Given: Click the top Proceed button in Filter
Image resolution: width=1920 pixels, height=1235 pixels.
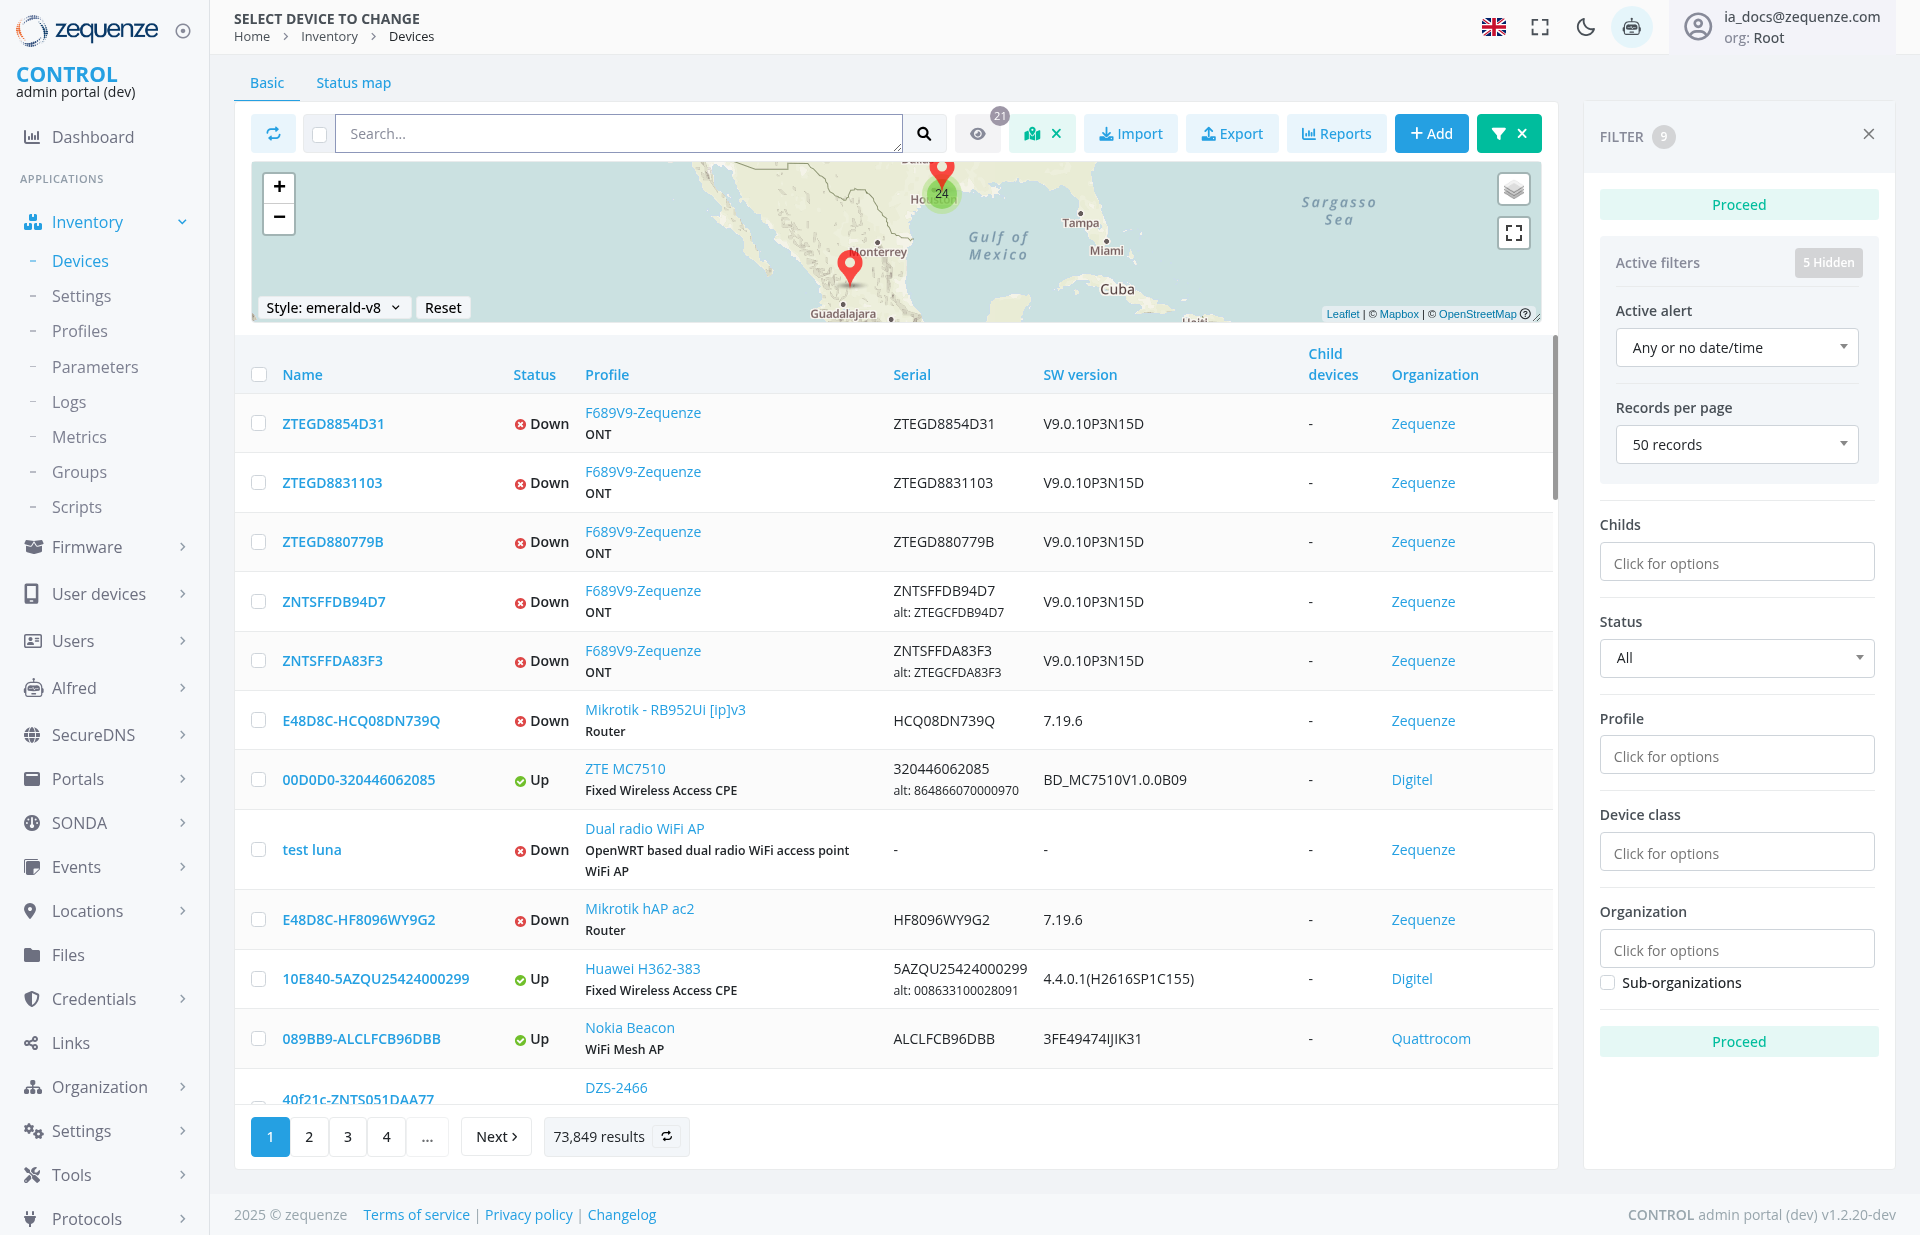Looking at the screenshot, I should [1739, 205].
